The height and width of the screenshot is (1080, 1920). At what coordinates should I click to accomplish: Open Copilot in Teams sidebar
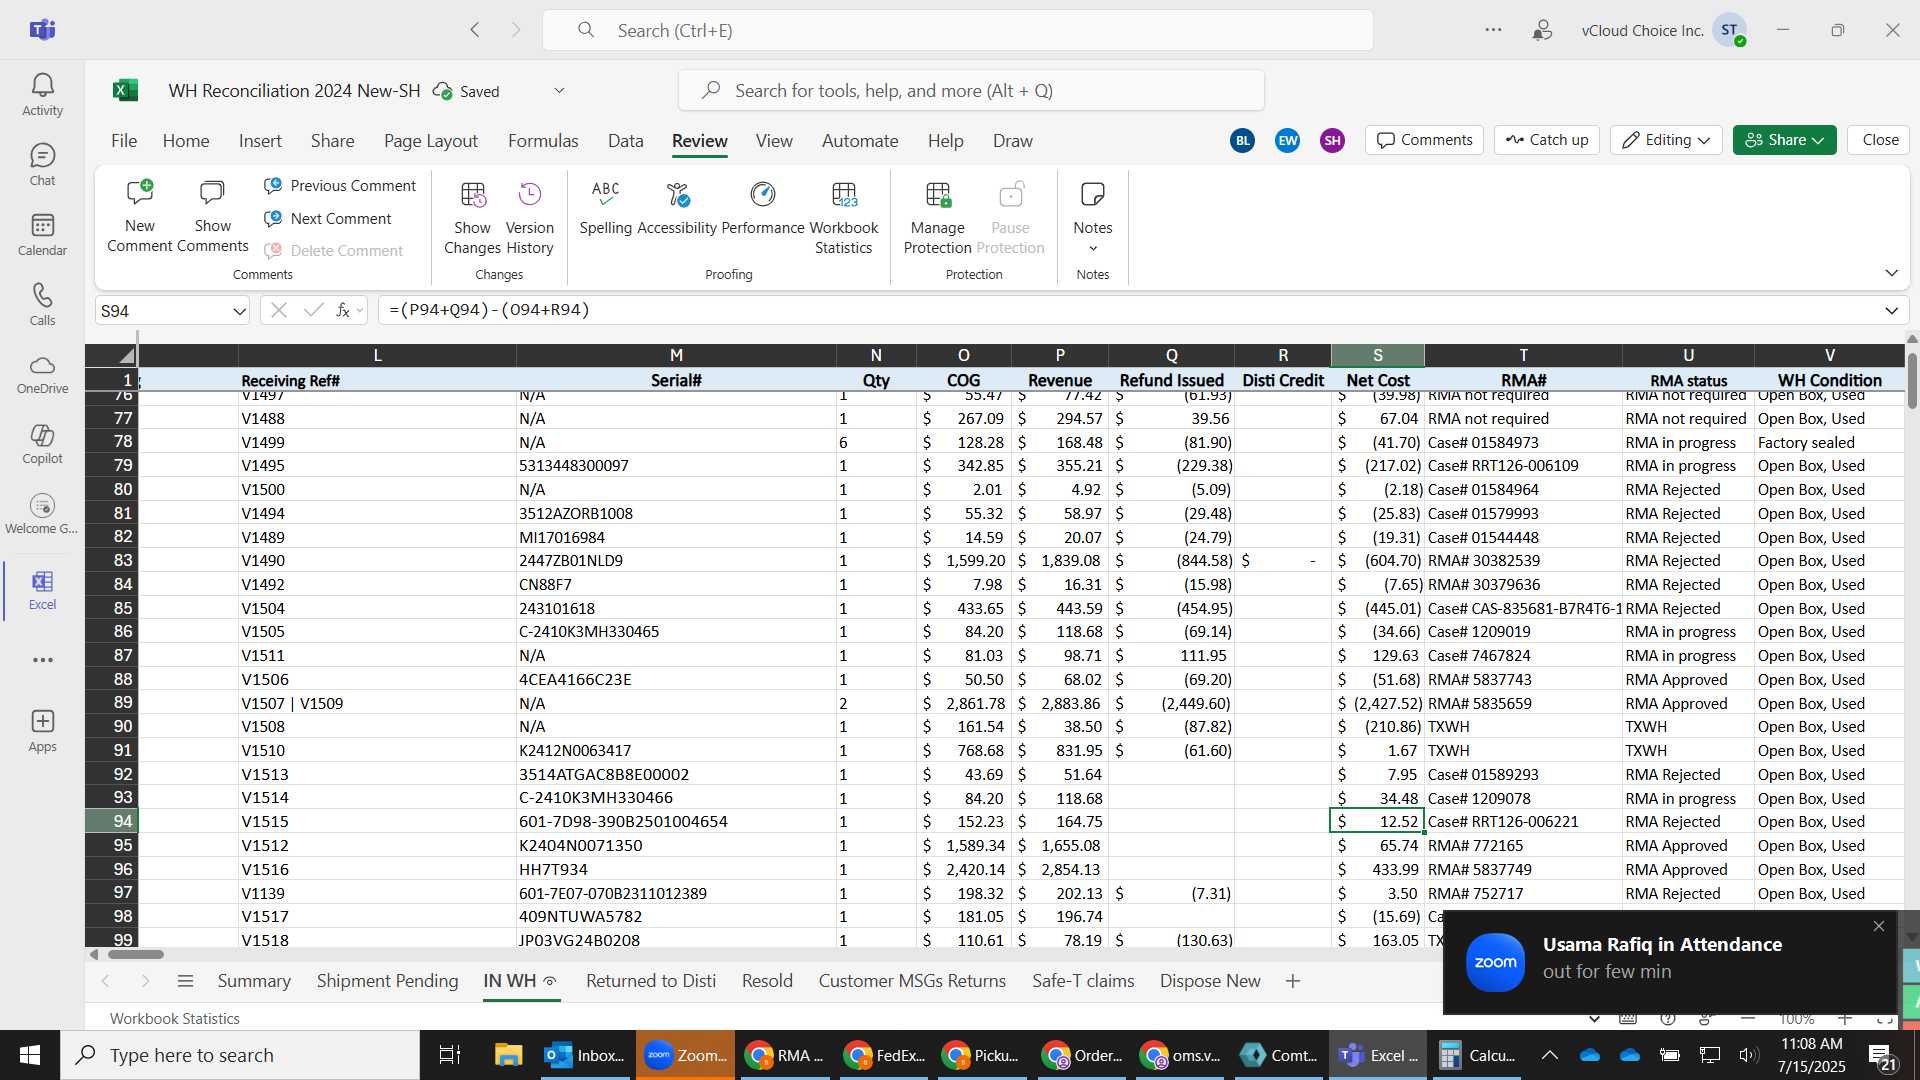(42, 445)
